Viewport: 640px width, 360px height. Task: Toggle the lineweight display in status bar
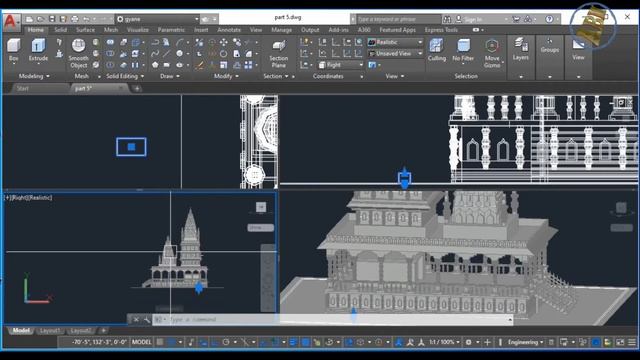coord(293,342)
